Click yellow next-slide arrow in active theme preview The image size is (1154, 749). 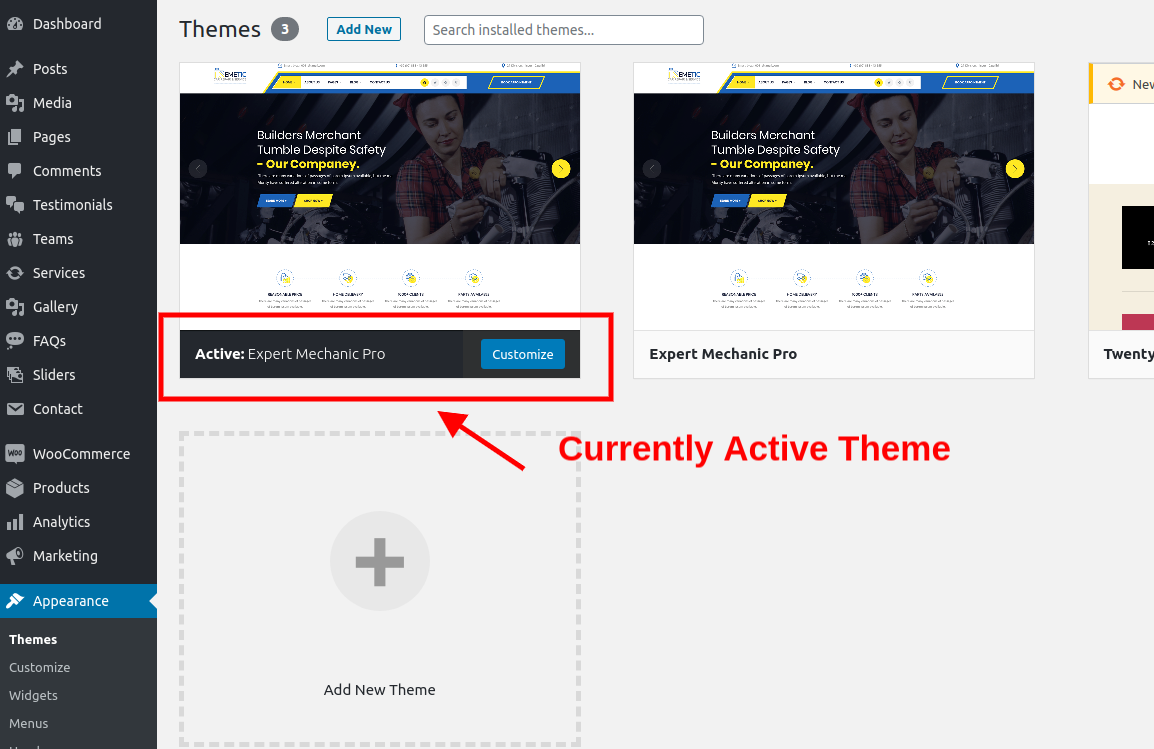click(561, 168)
